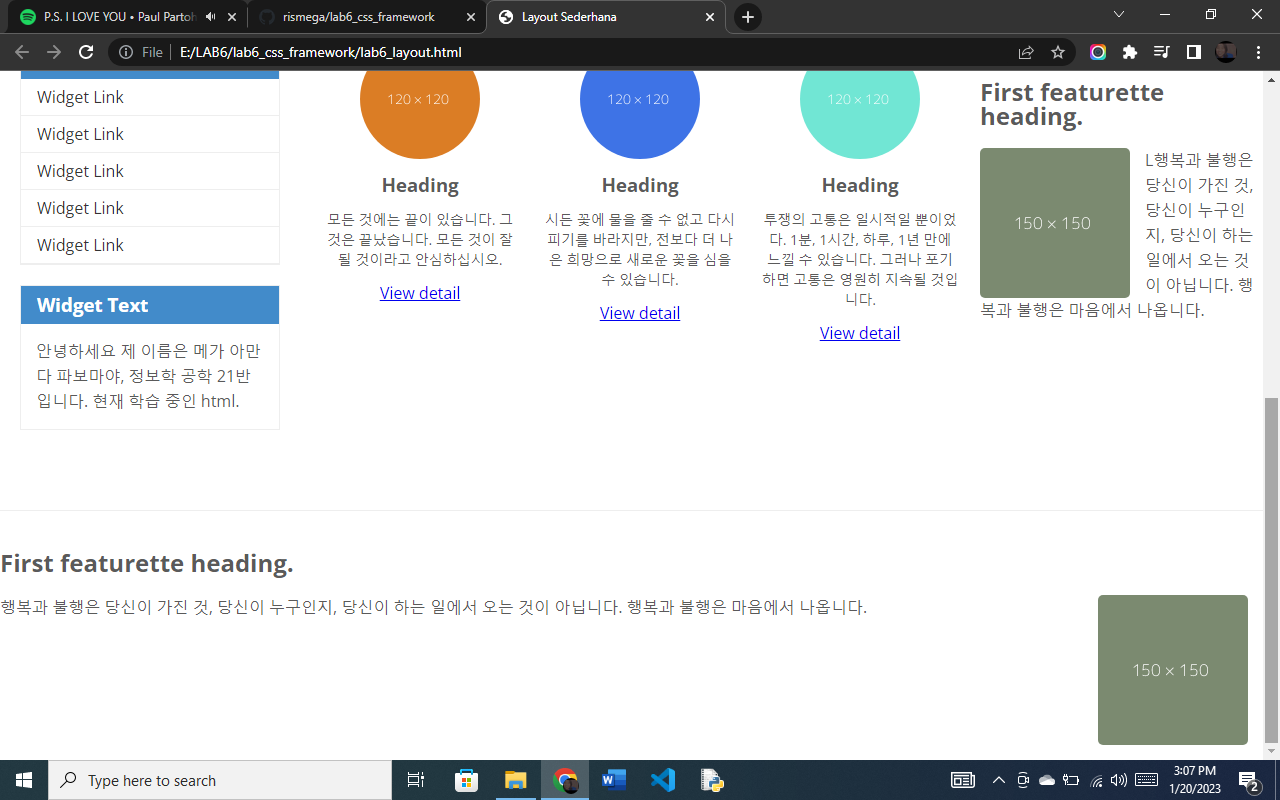Screen dimensions: 1280x800
Task: Open the site information icon in address bar
Action: (125, 52)
